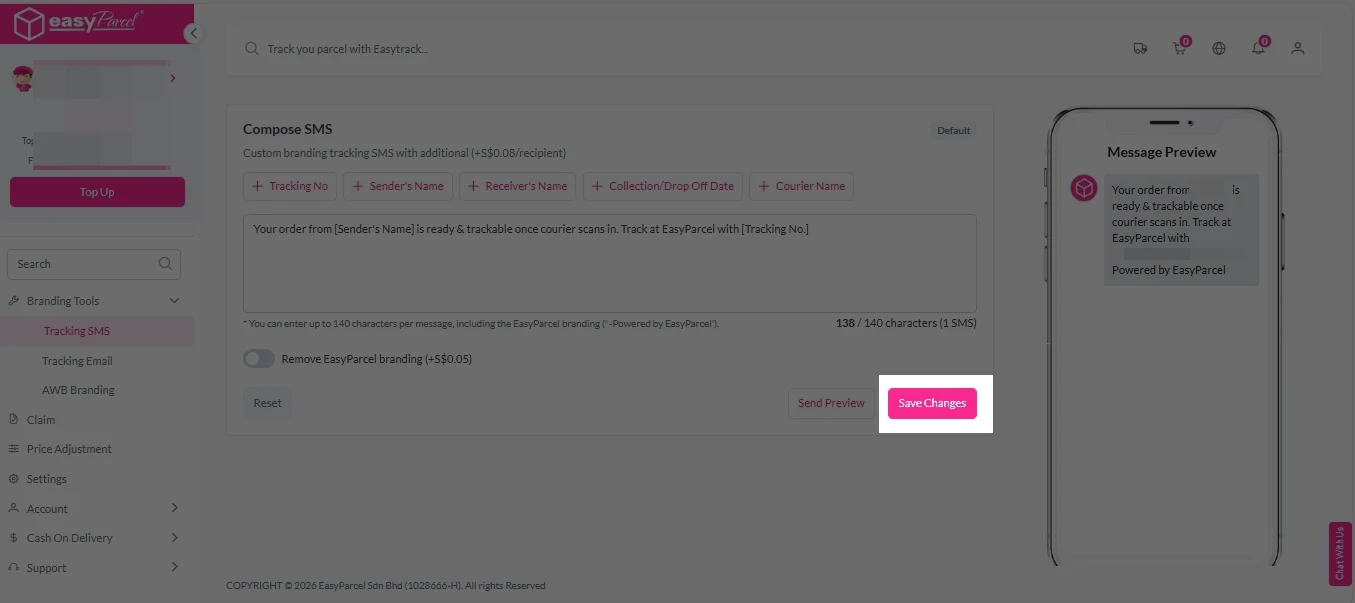
Task: Collapse the sidebar with arrow icon
Action: (x=194, y=33)
